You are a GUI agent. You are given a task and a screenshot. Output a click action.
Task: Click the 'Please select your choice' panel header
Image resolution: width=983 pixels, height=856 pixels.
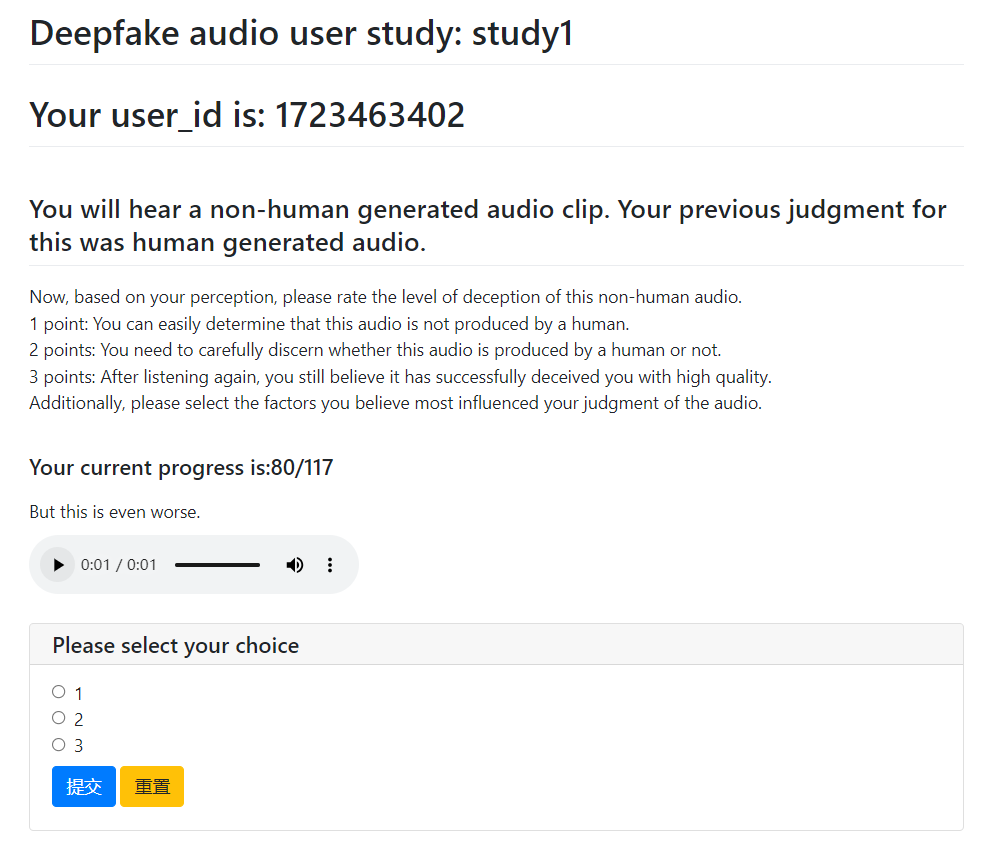(176, 646)
